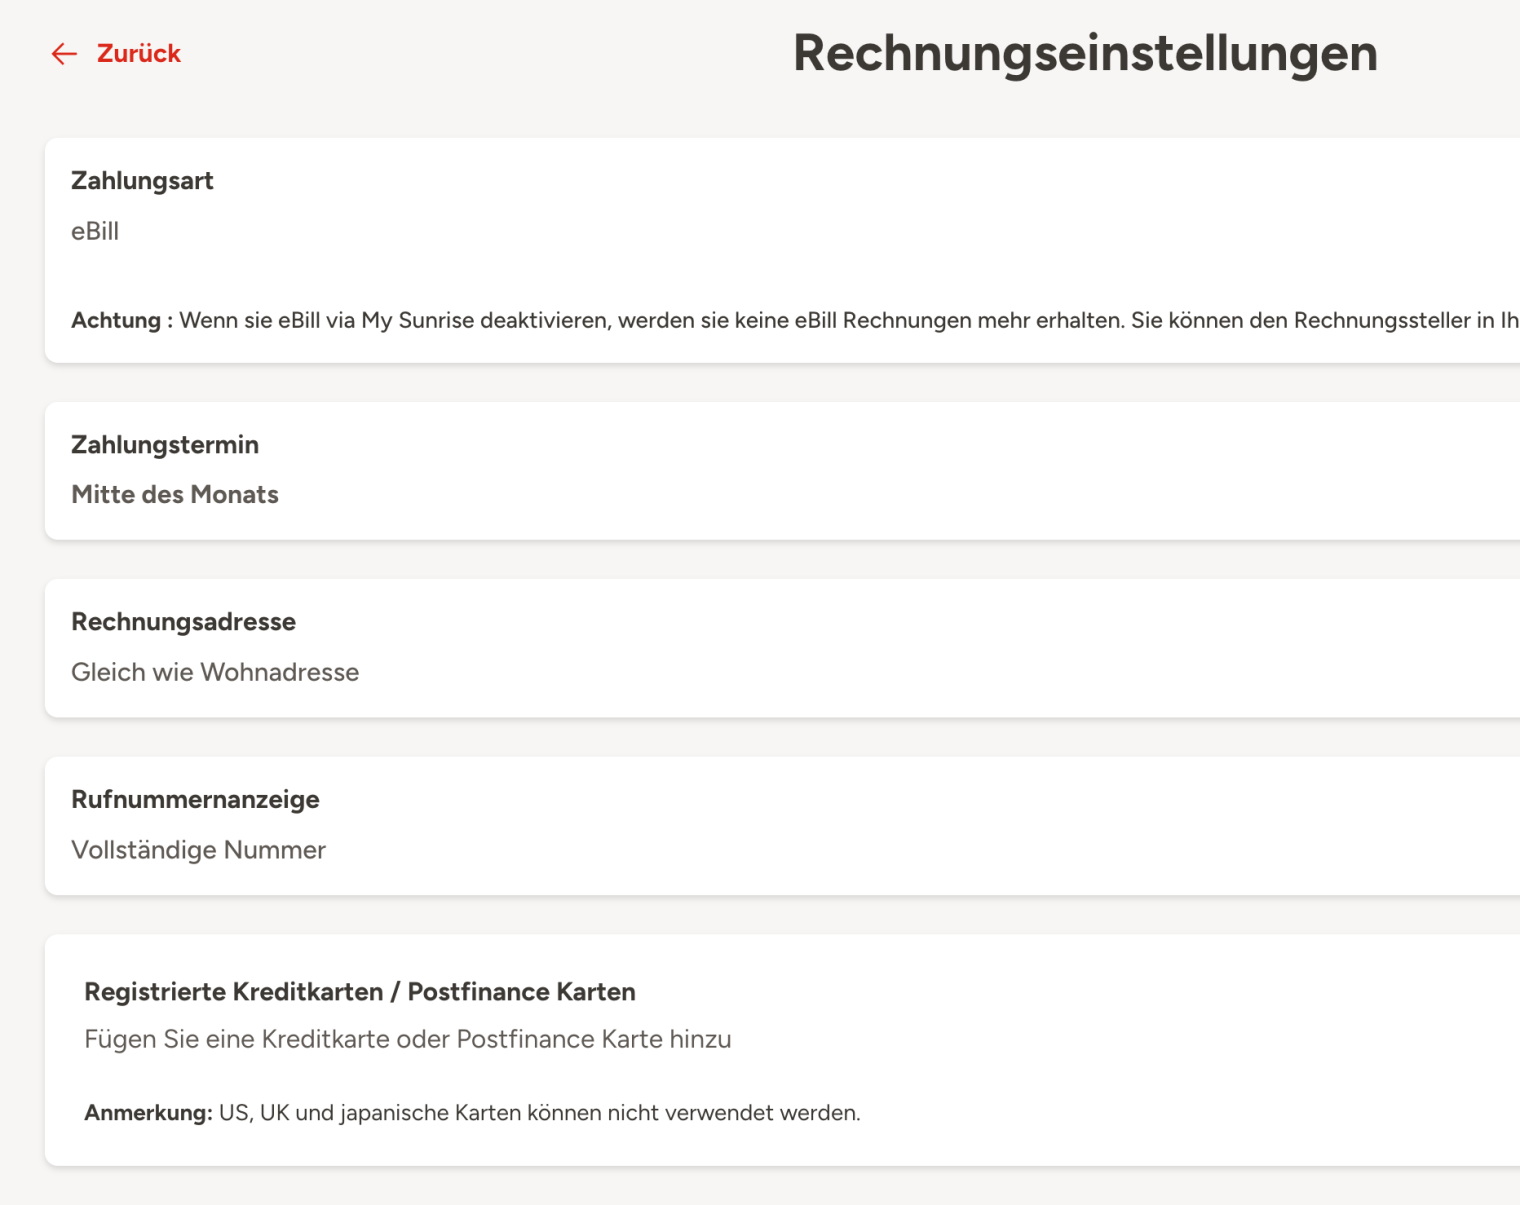This screenshot has height=1205, width=1520.
Task: Select the eBill payment method value
Action: [95, 232]
